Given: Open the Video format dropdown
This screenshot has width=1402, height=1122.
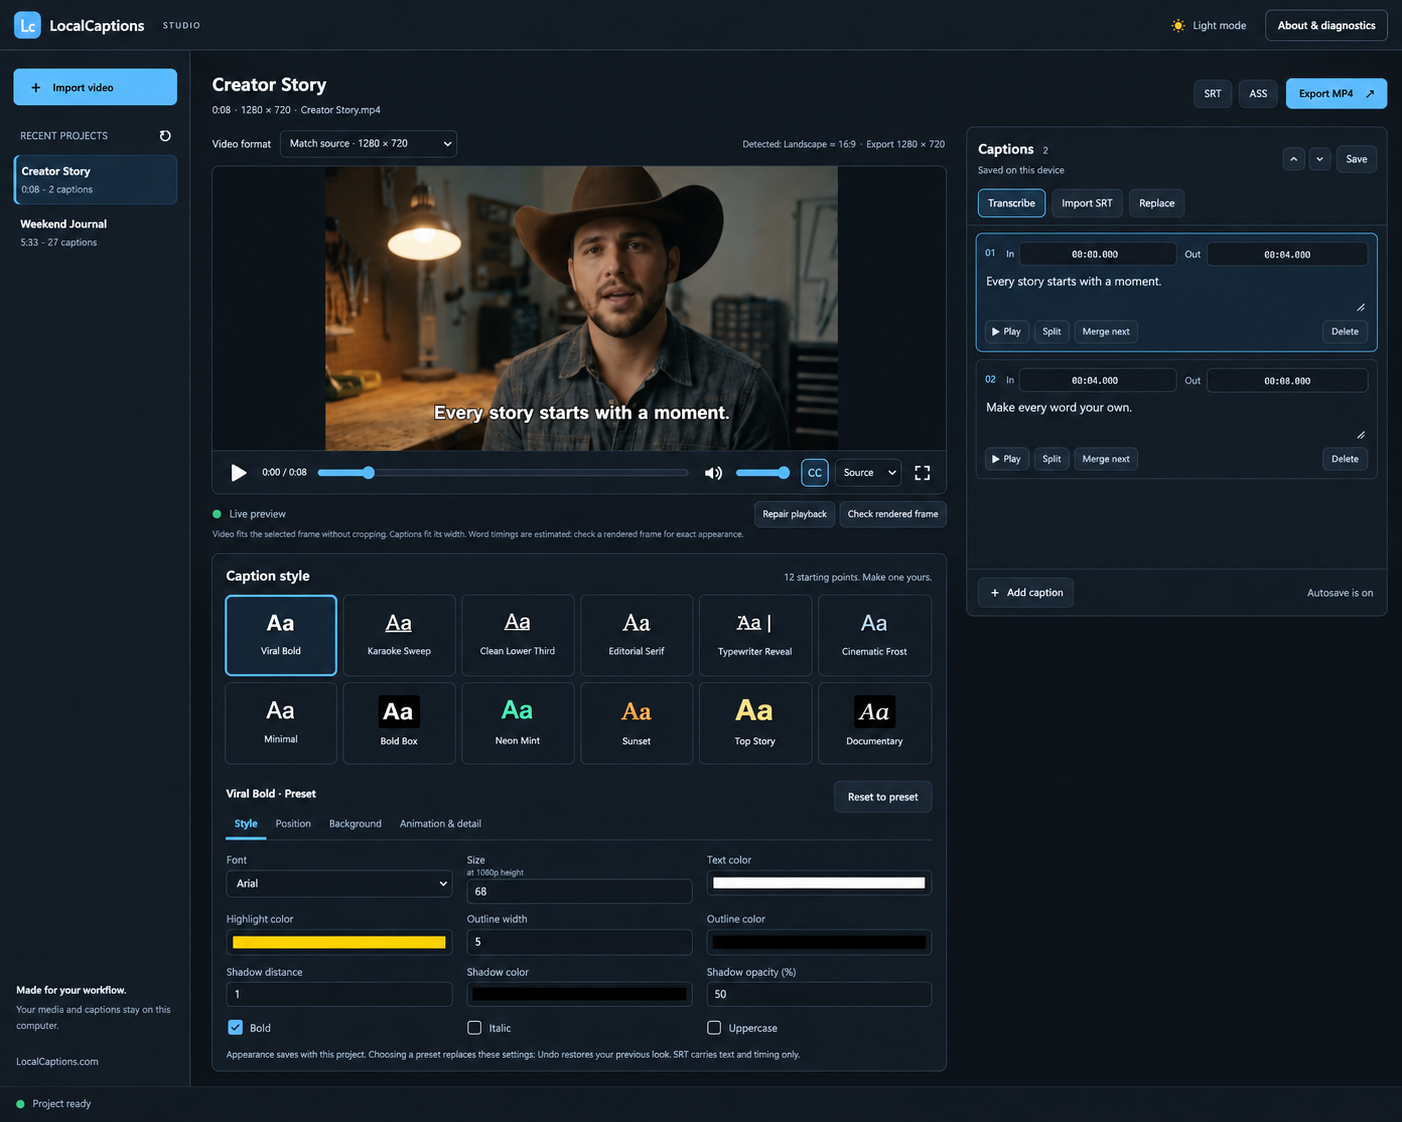Looking at the screenshot, I should coord(368,143).
